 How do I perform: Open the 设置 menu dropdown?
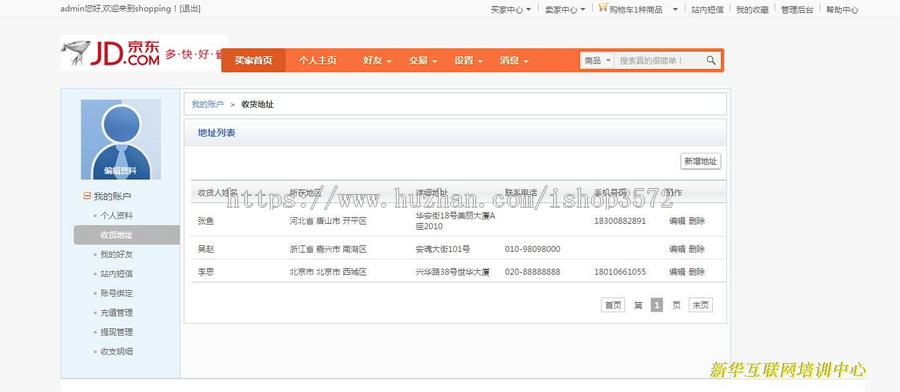tap(468, 60)
